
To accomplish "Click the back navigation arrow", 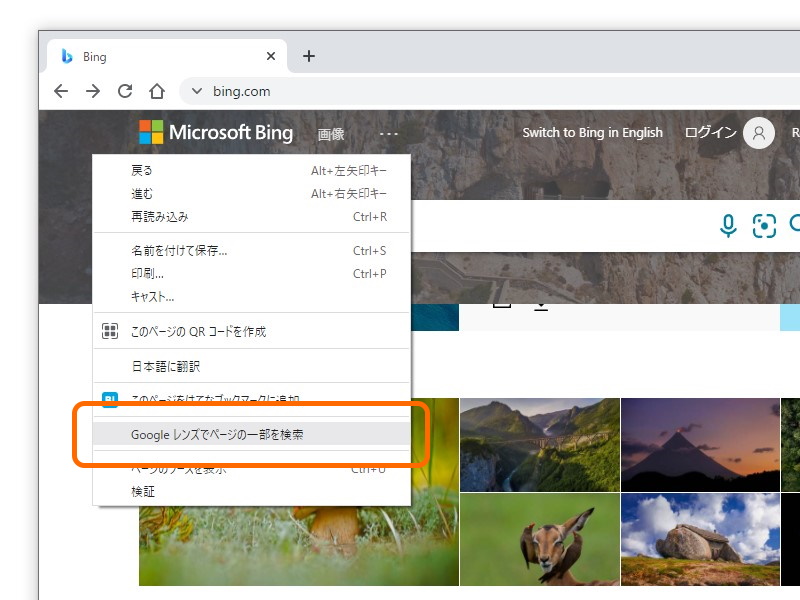I will click(61, 90).
